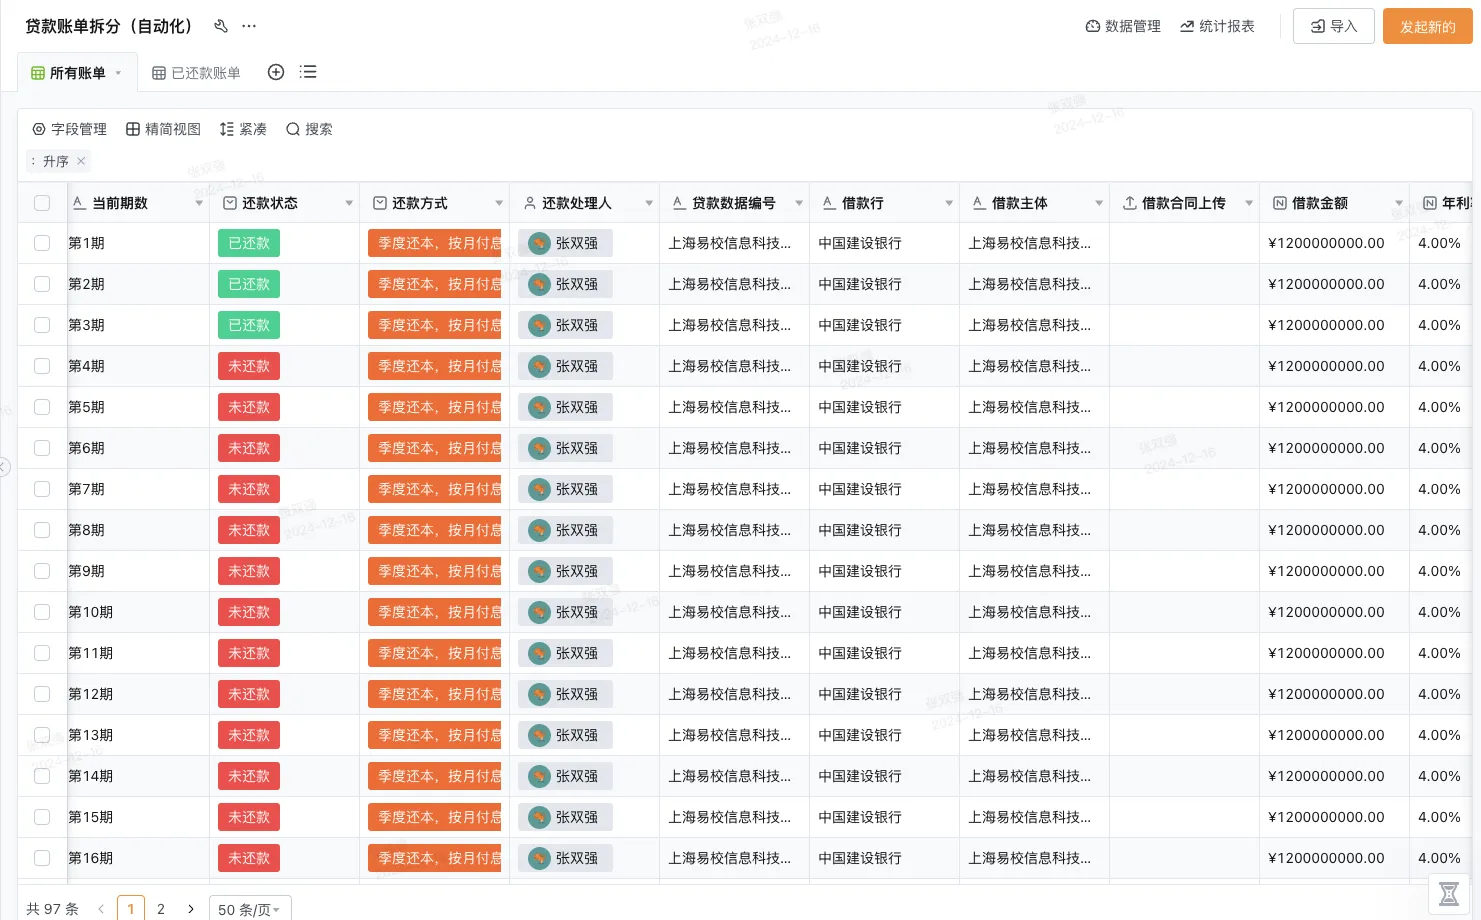Click the 数据管理 data management icon
1481x920 pixels.
click(x=1122, y=26)
